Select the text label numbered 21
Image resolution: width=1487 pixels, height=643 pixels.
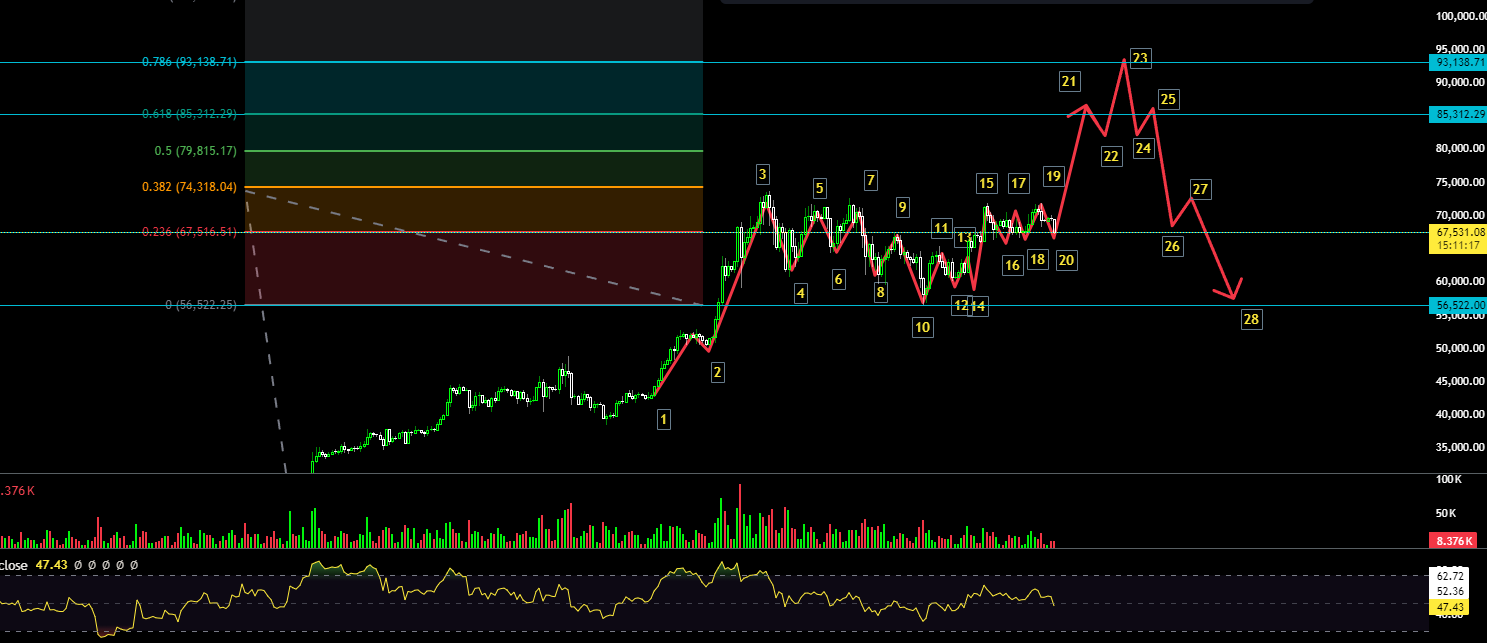[x=1070, y=82]
